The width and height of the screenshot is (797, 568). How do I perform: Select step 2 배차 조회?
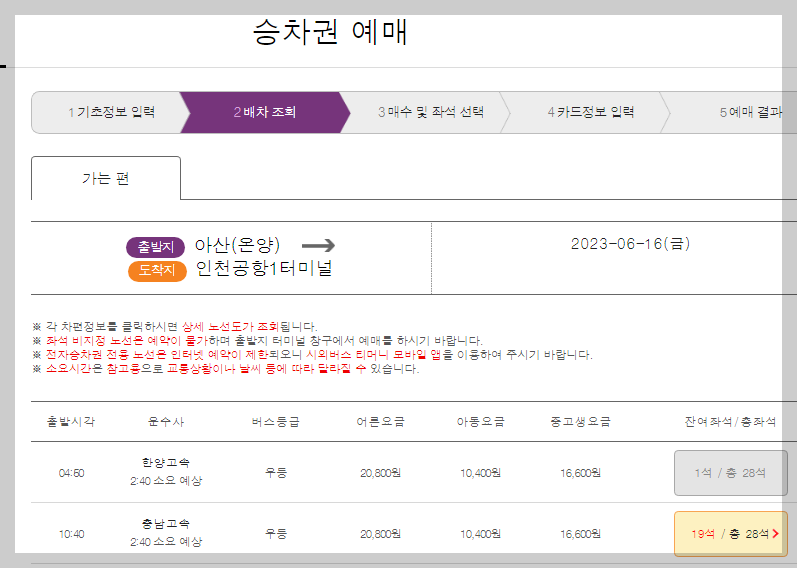(265, 112)
